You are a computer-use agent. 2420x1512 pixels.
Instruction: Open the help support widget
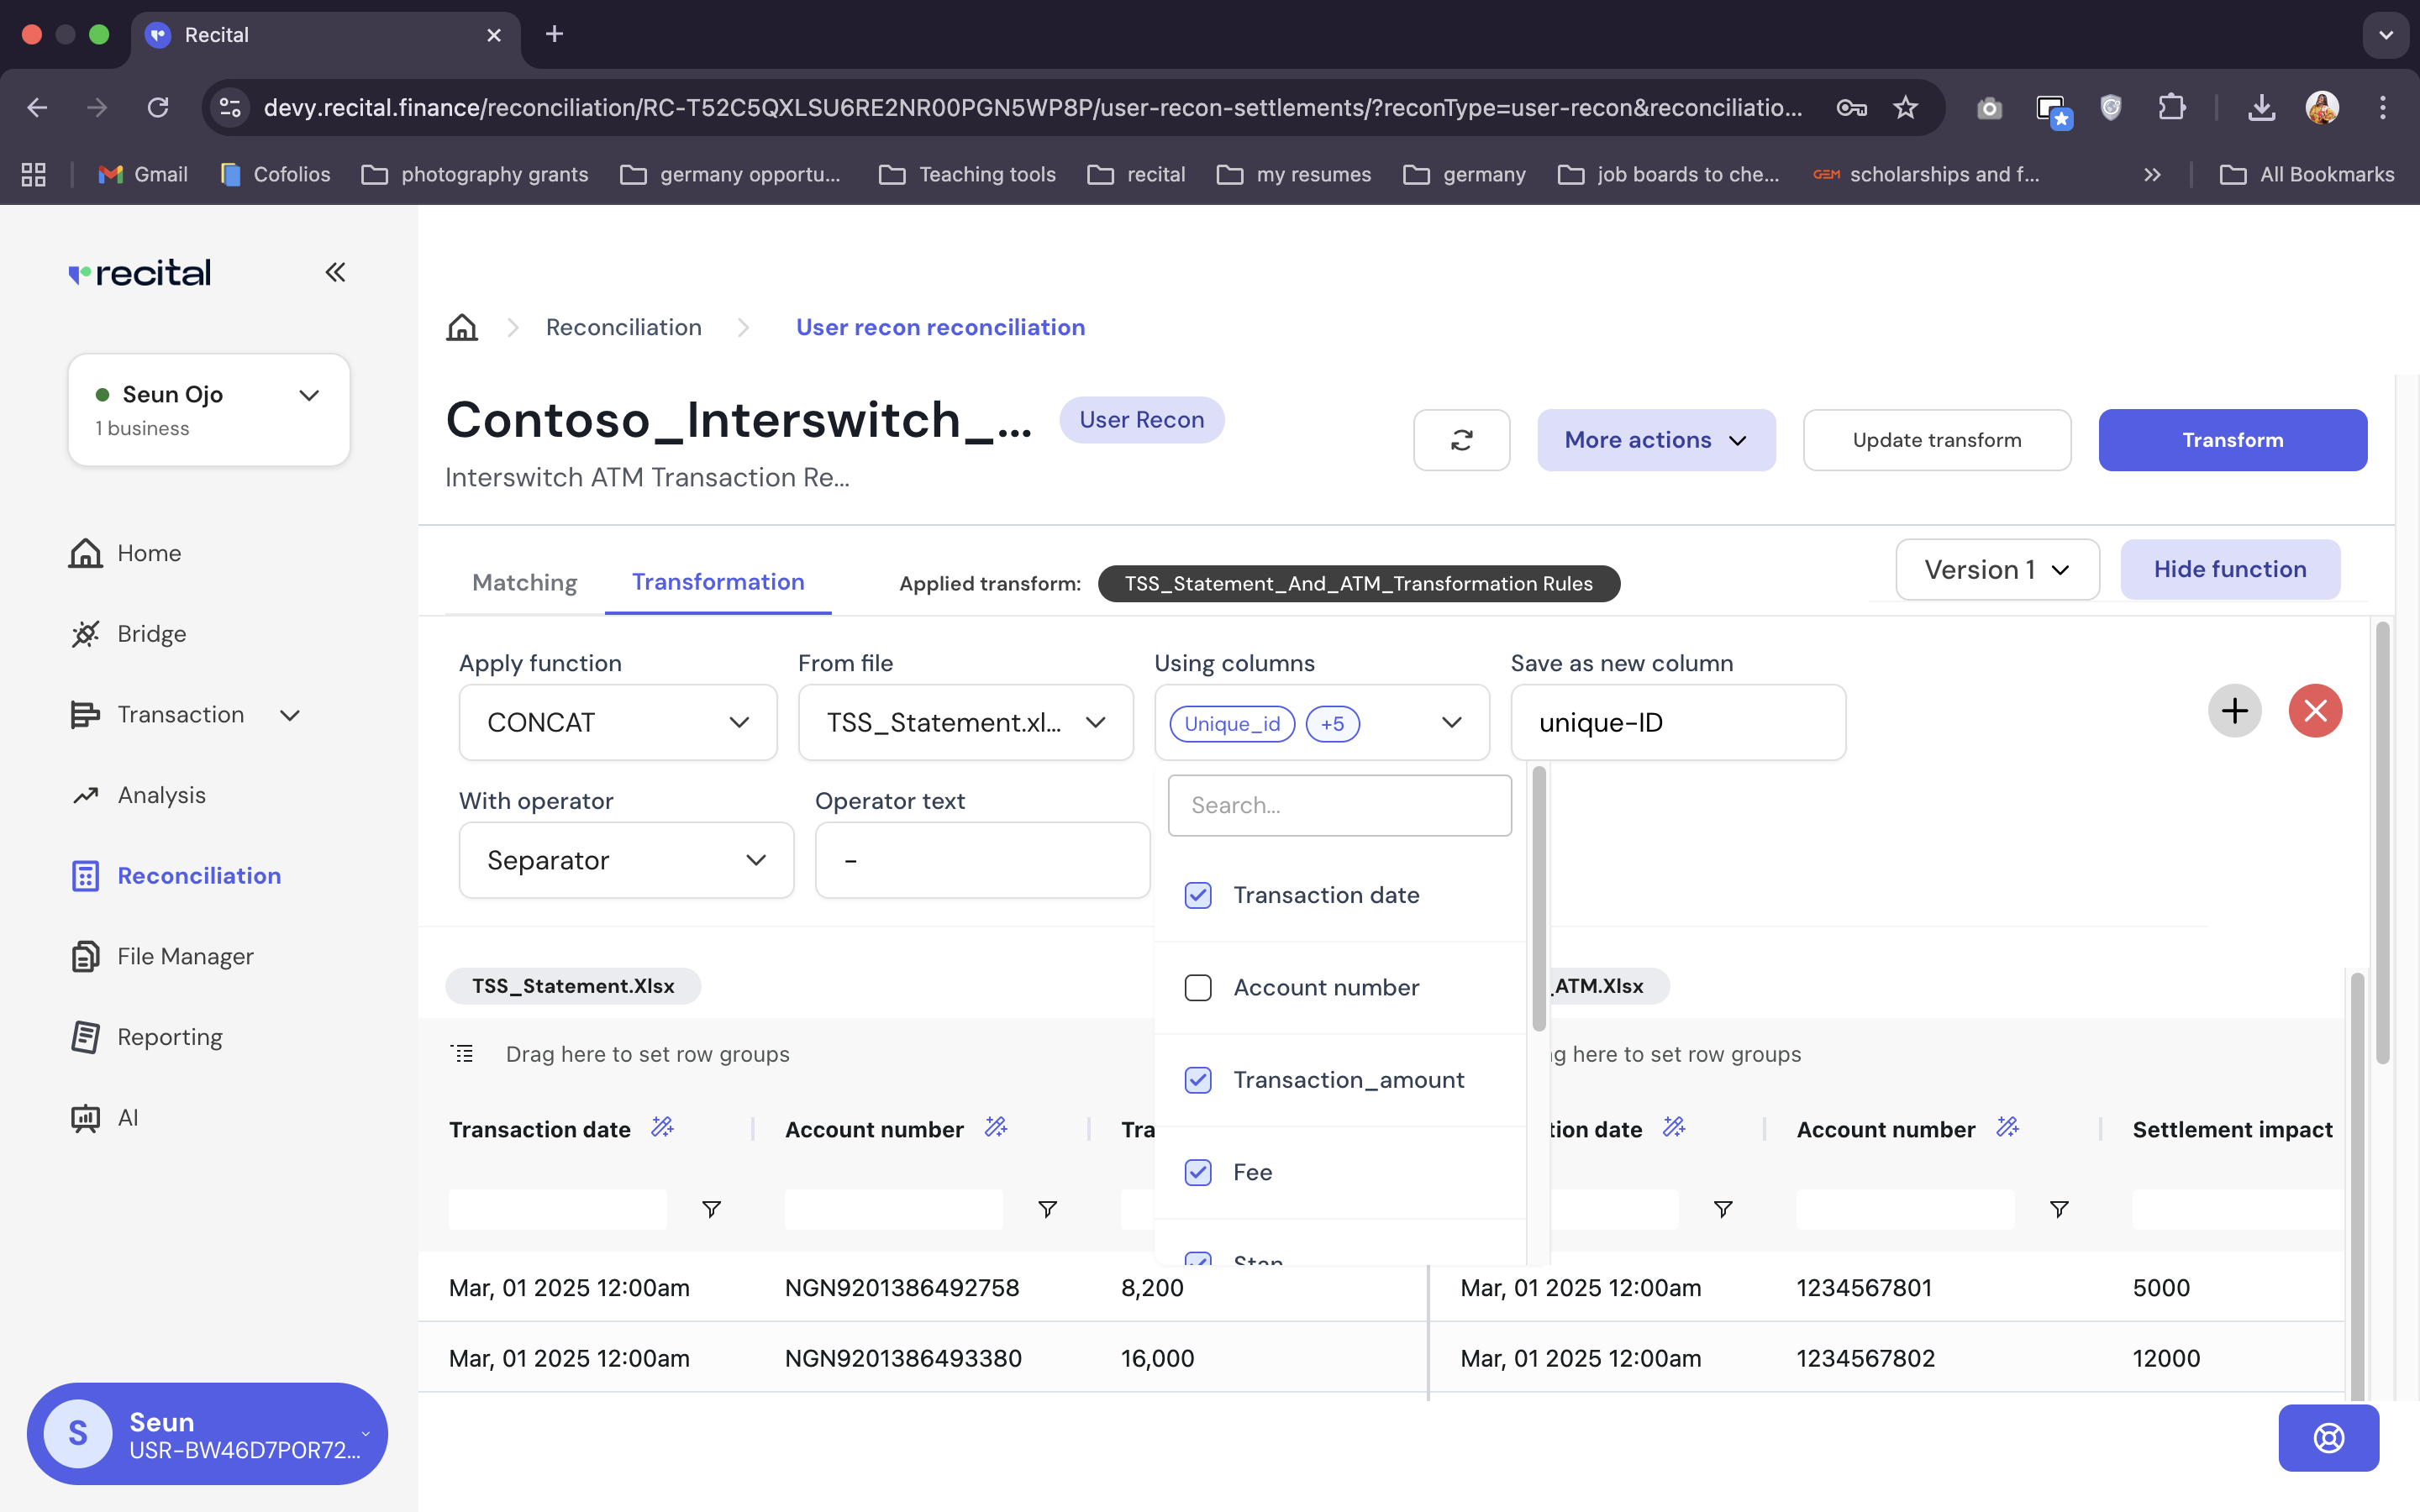point(2328,1438)
